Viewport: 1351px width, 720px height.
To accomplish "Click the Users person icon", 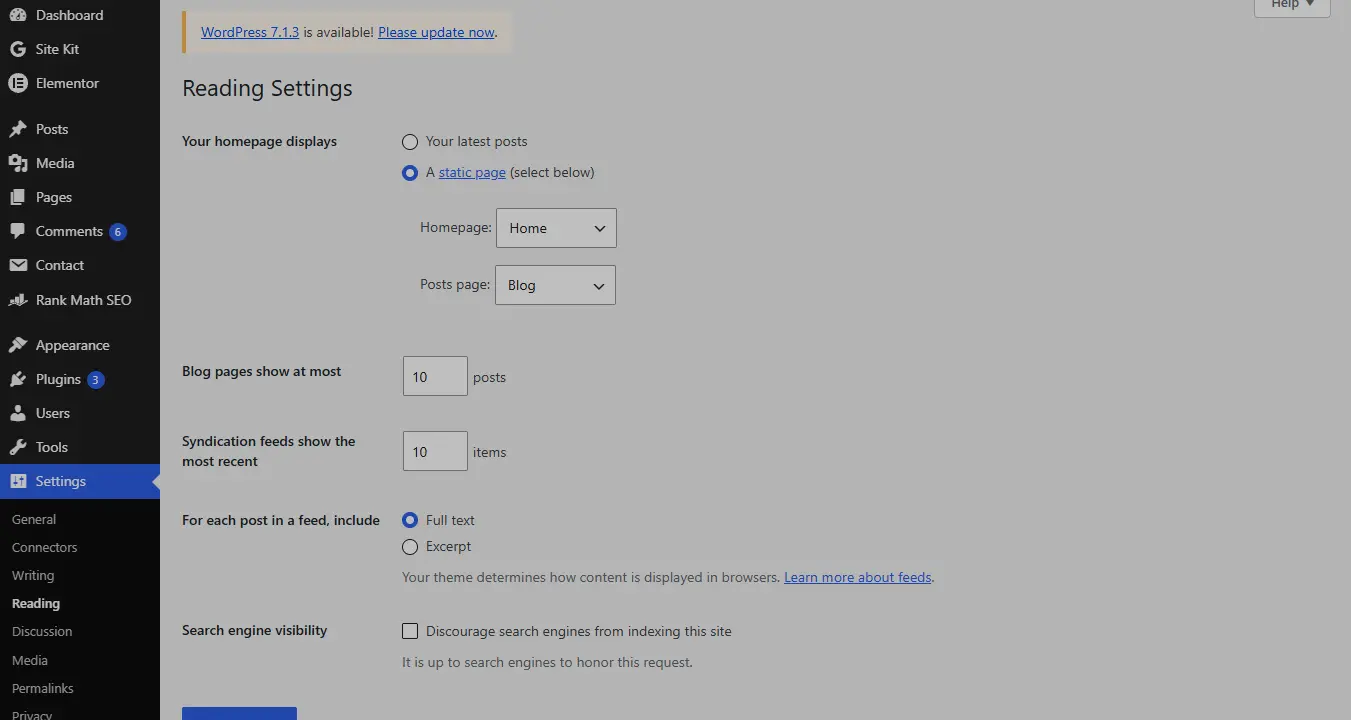I will click(x=17, y=413).
